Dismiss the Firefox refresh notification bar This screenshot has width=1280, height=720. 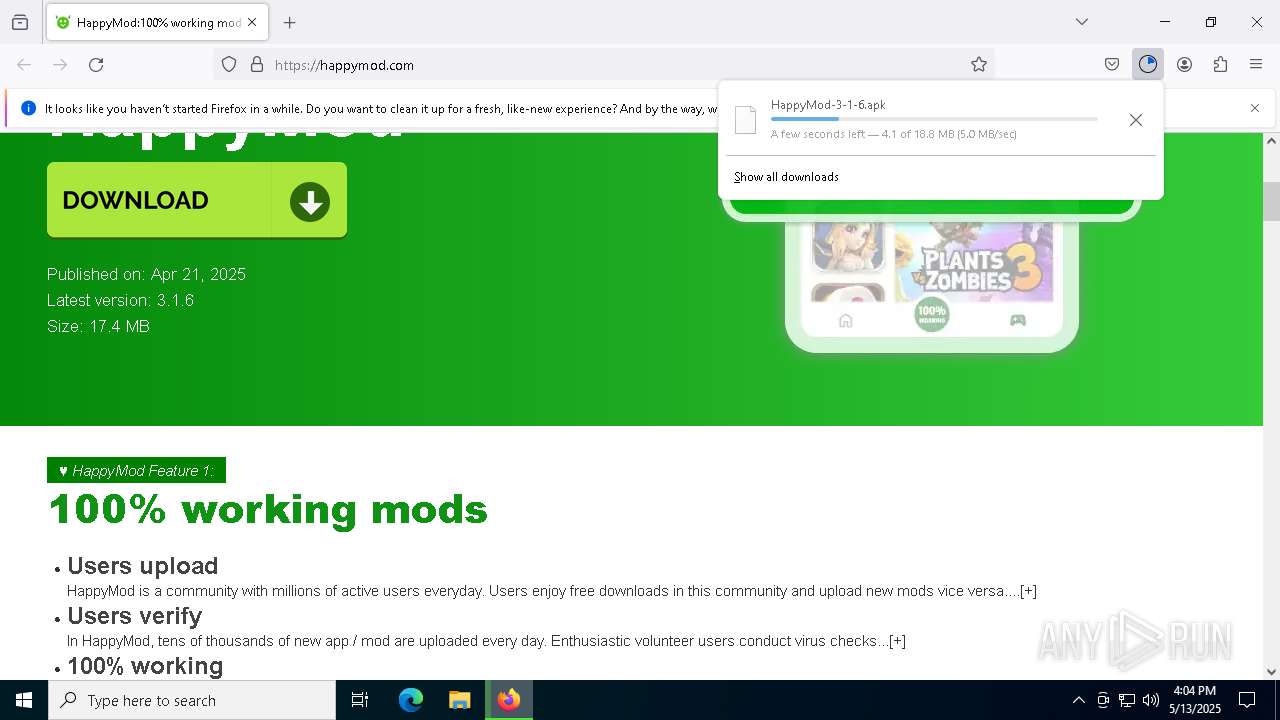pos(1255,108)
